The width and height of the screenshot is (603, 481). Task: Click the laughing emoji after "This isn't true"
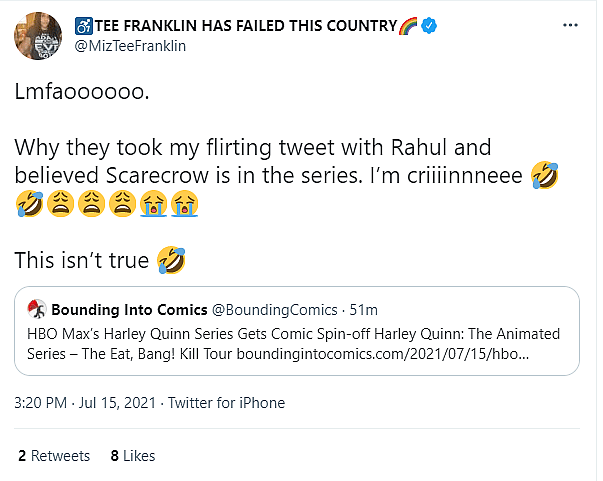[171, 261]
